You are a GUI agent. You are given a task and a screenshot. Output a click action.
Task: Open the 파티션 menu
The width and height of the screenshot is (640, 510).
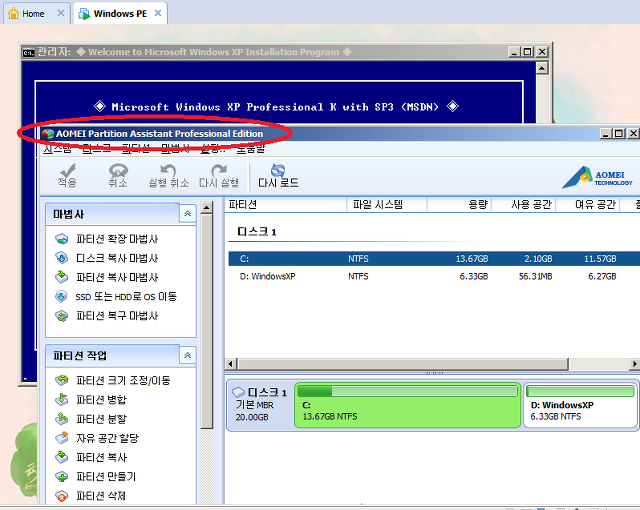pyautogui.click(x=136, y=149)
